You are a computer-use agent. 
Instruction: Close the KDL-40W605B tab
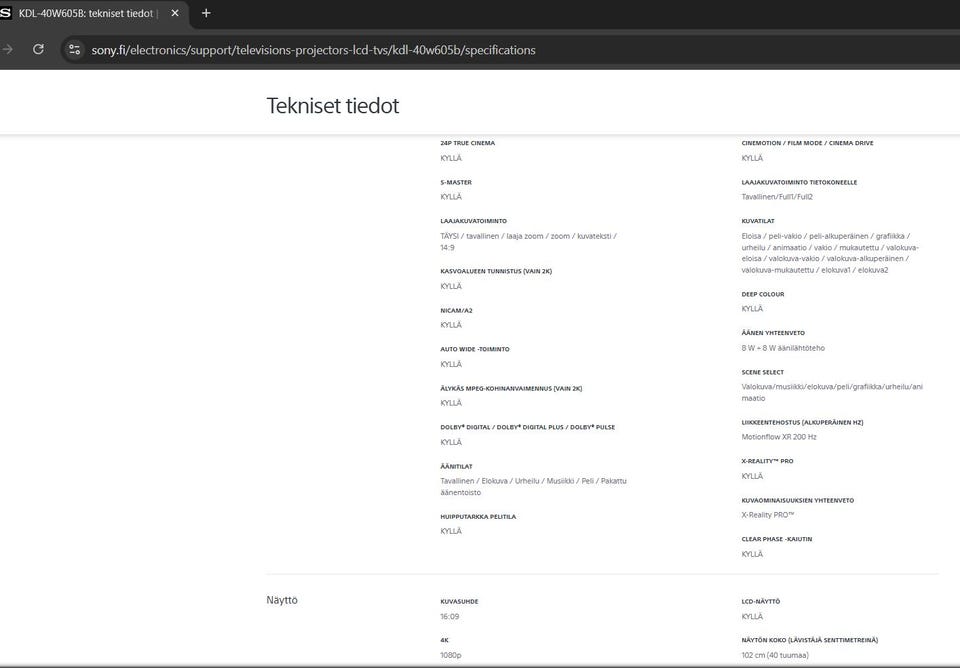tap(175, 13)
